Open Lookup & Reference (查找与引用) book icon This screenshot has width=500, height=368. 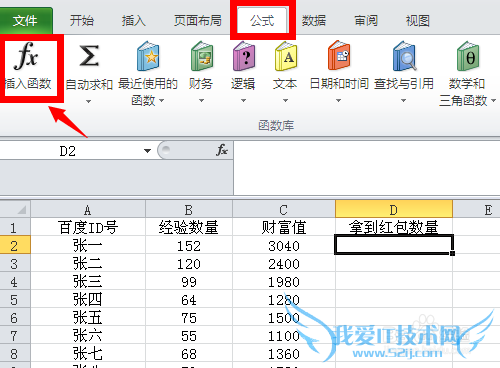[404, 56]
